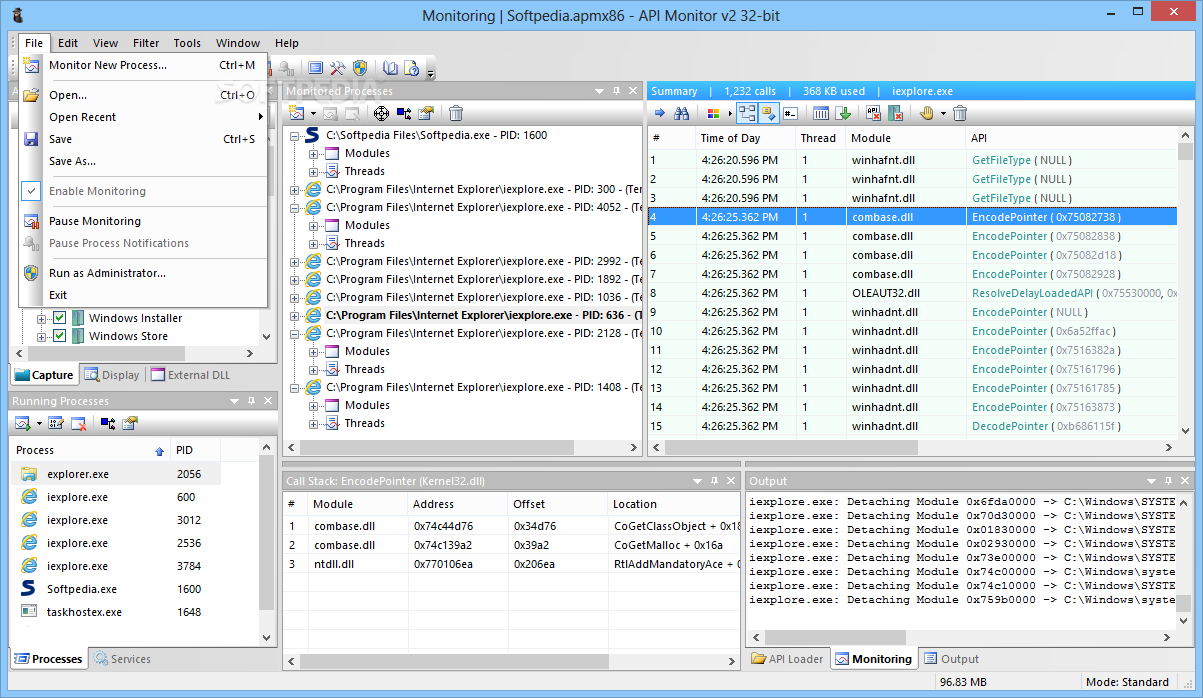Uncheck the Windows Installer checkbox

tap(60, 318)
